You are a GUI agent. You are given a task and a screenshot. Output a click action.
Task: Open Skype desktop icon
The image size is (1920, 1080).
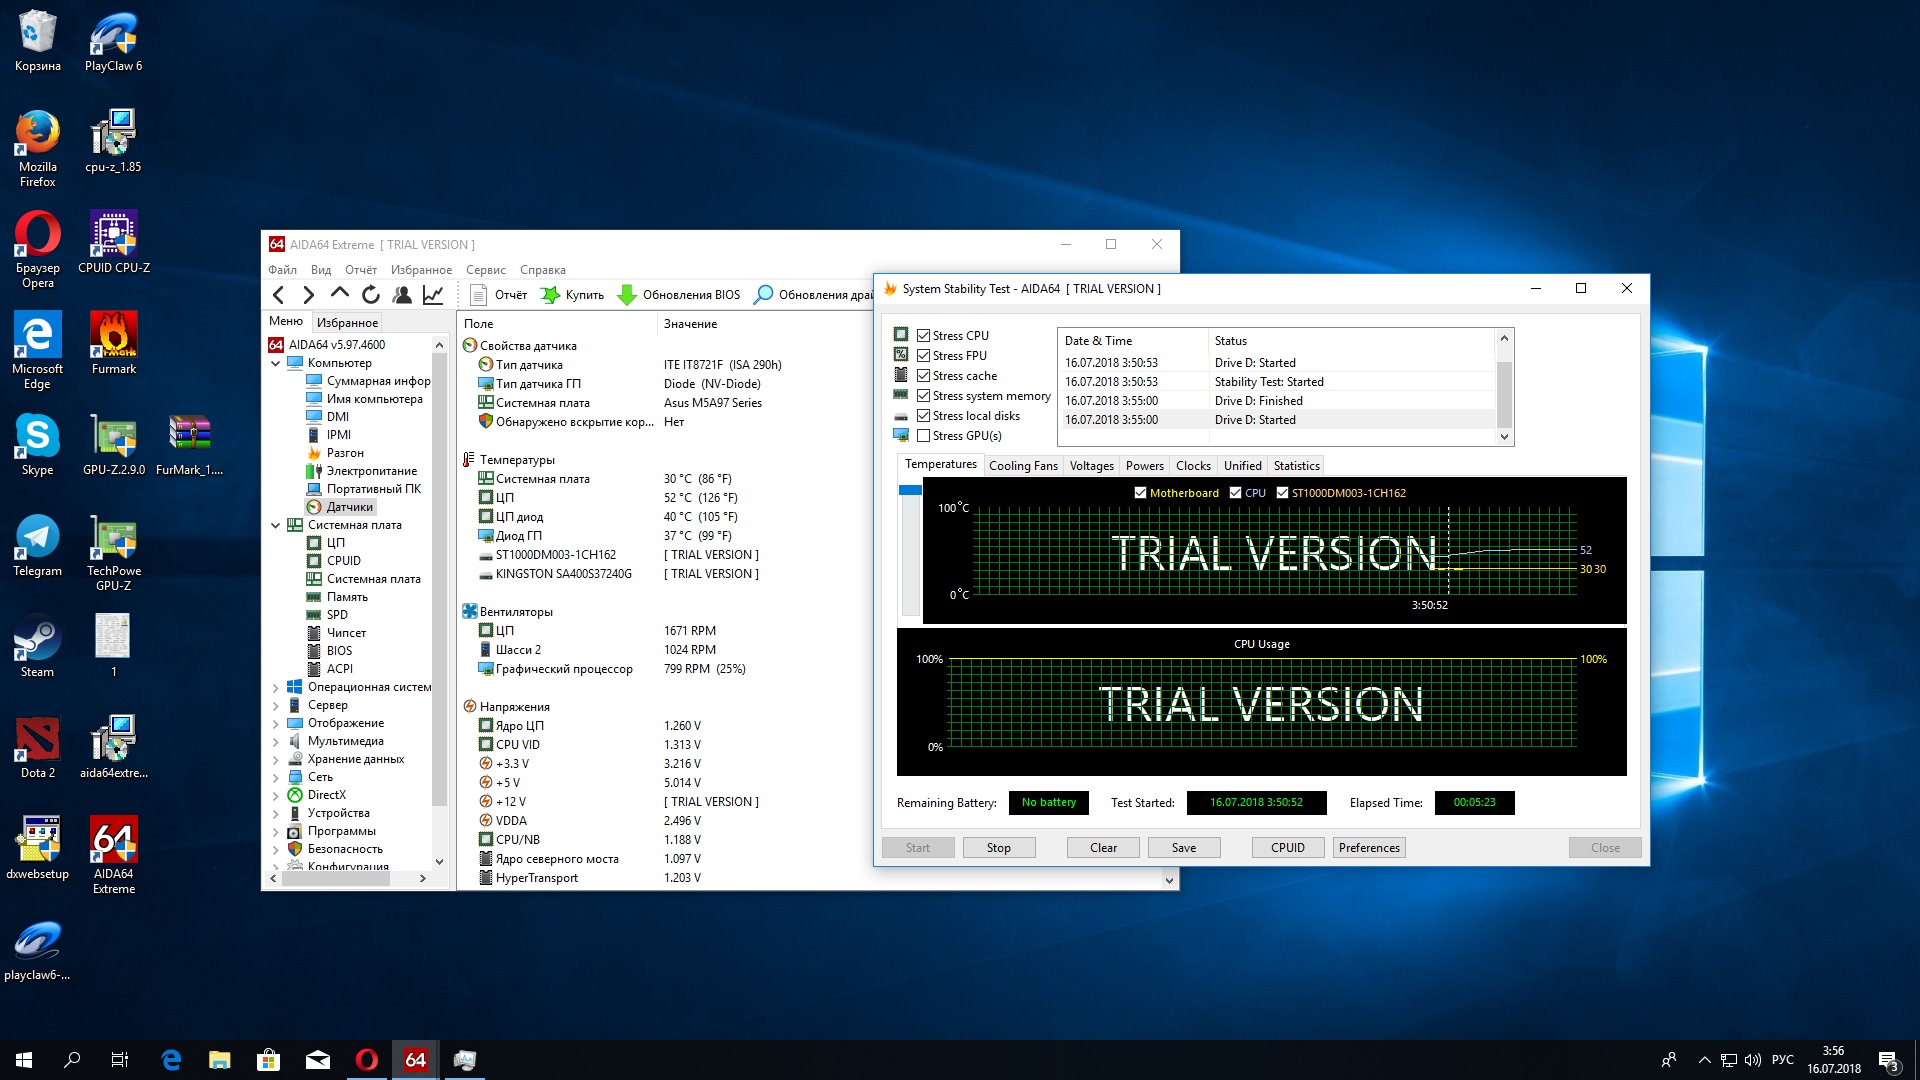38,444
